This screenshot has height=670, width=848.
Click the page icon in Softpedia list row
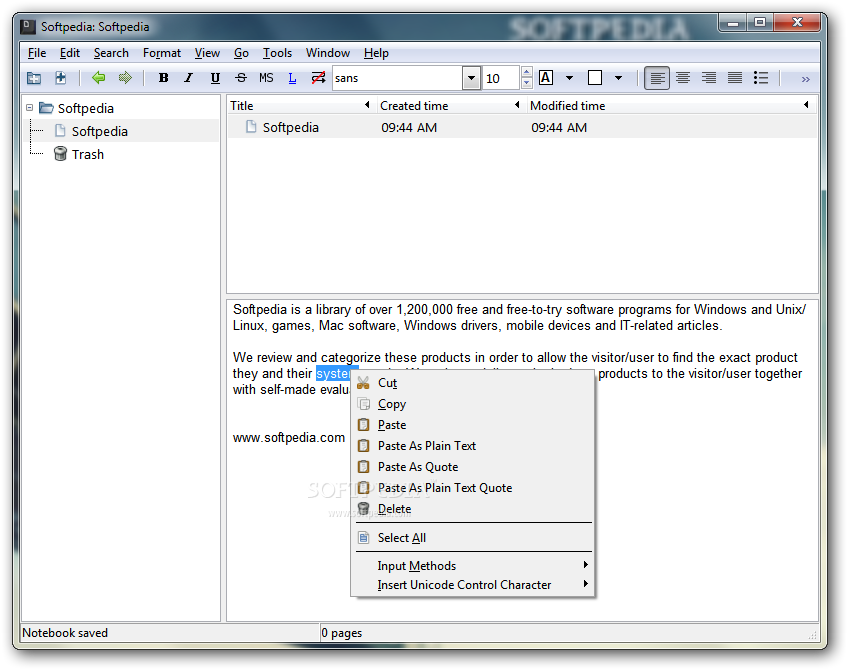pyautogui.click(x=251, y=127)
